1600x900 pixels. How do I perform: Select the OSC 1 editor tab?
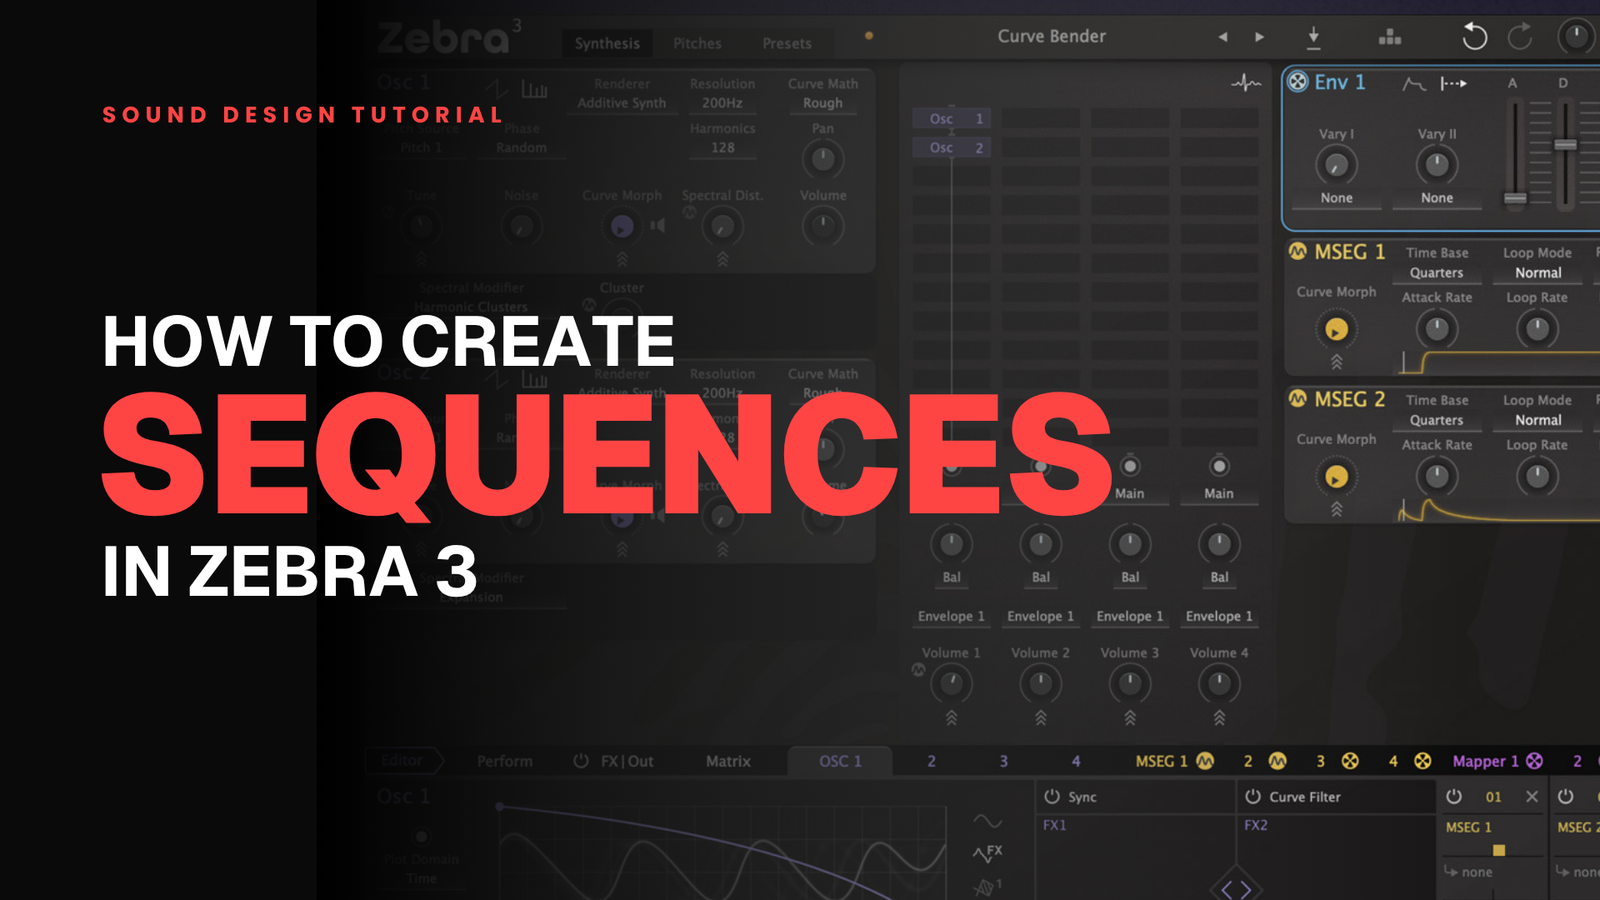(x=840, y=761)
